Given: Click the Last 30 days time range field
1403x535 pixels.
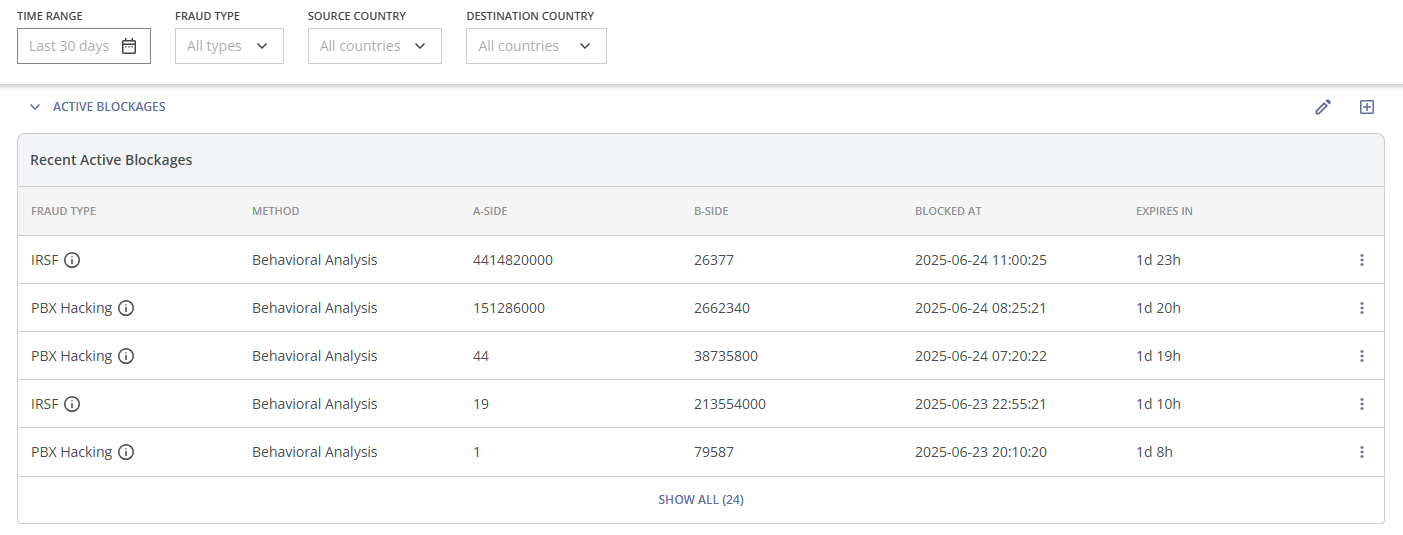Looking at the screenshot, I should point(70,46).
